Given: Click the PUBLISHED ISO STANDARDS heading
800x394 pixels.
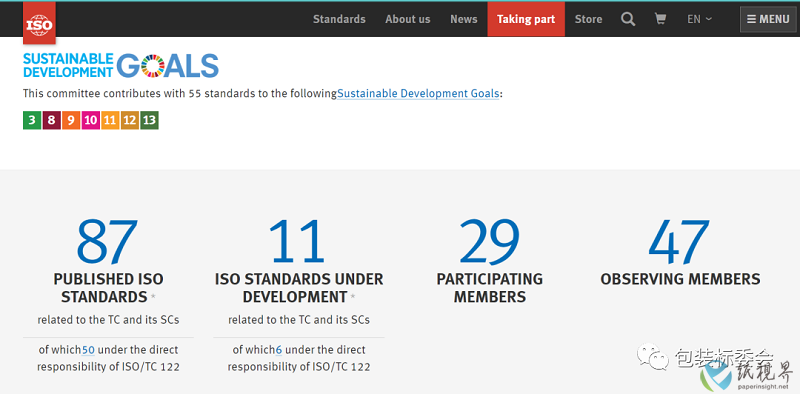Looking at the screenshot, I should pyautogui.click(x=108, y=288).
